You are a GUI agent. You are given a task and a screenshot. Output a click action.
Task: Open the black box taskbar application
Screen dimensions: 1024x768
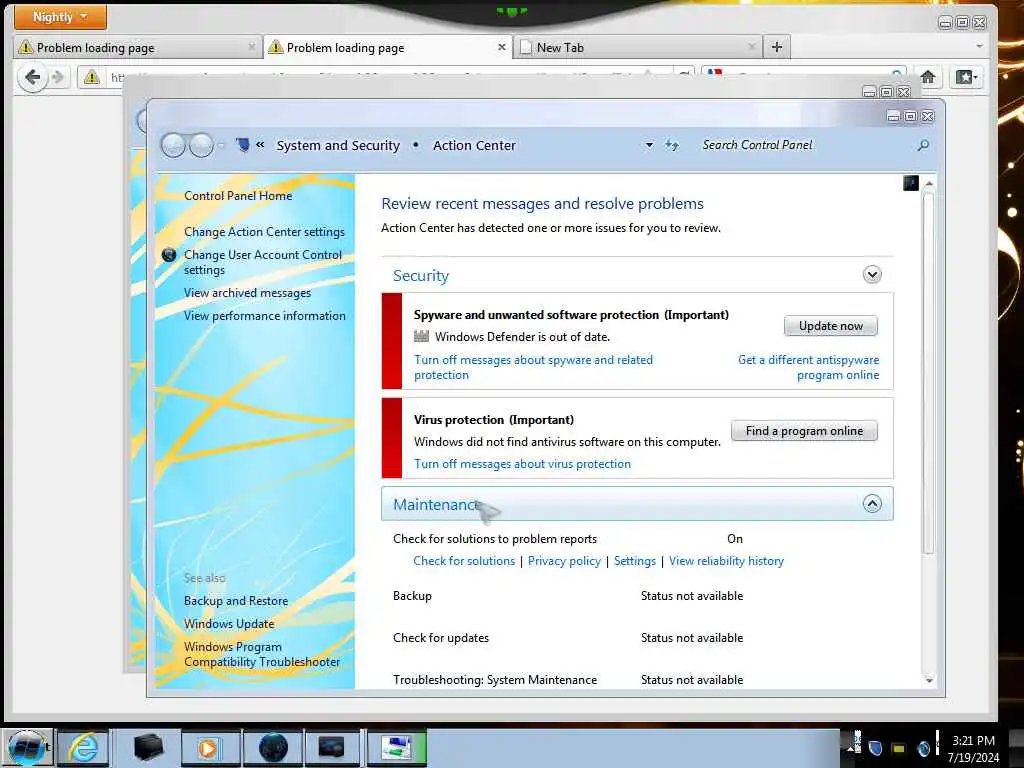click(x=148, y=748)
